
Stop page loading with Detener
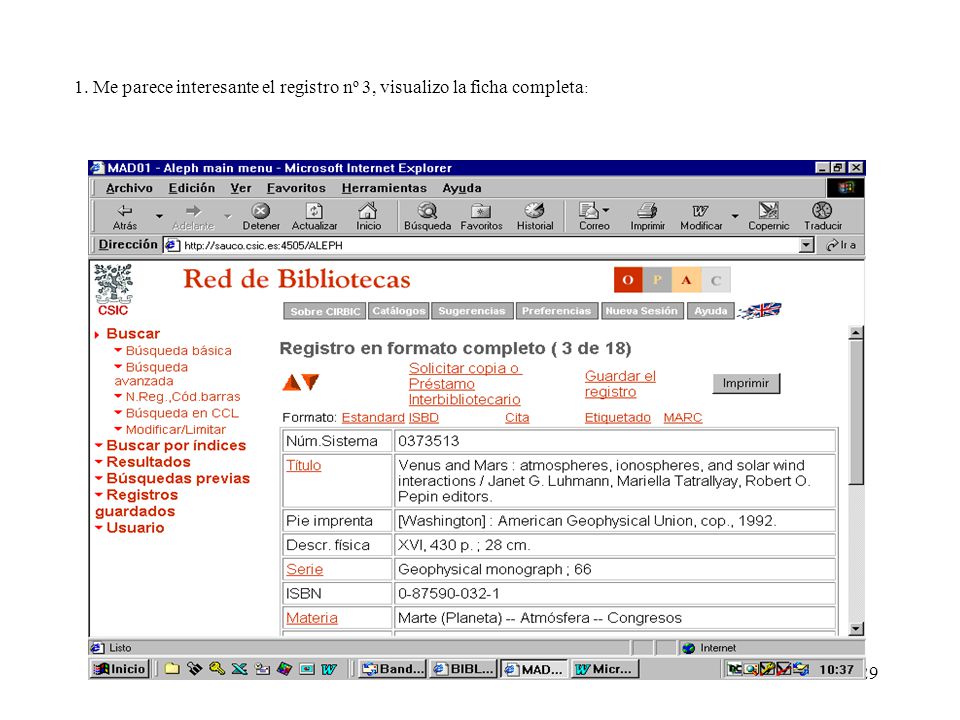[261, 217]
